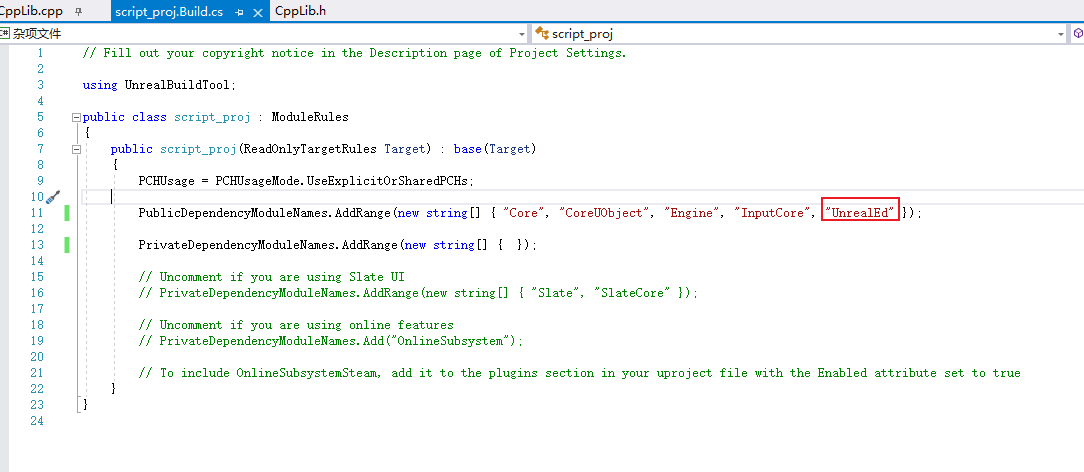Image resolution: width=1084 pixels, height=472 pixels.
Task: Click green change marker on line 11
Action: click(x=67, y=213)
